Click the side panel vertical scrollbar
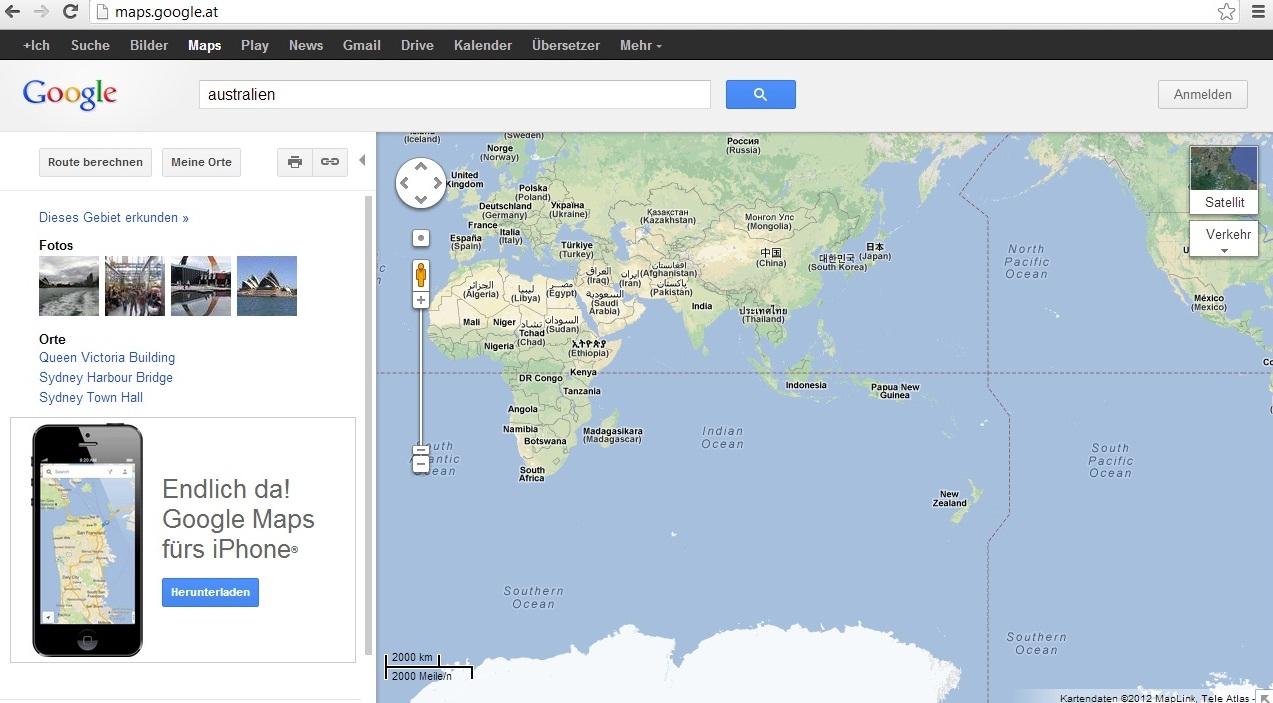1273x703 pixels. (x=369, y=425)
